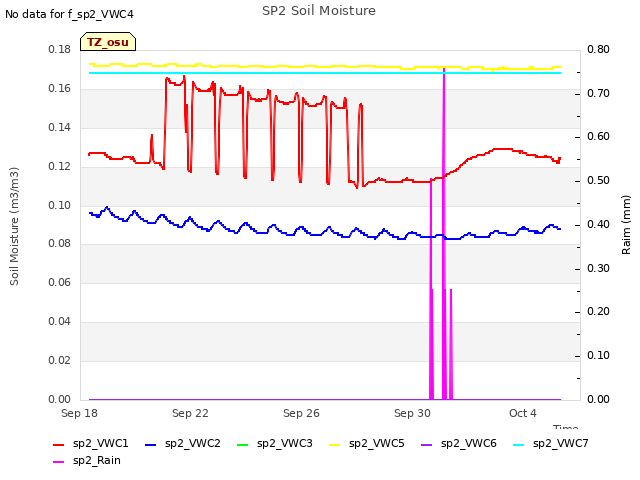Click the 0.18 left axis value

tap(59, 49)
